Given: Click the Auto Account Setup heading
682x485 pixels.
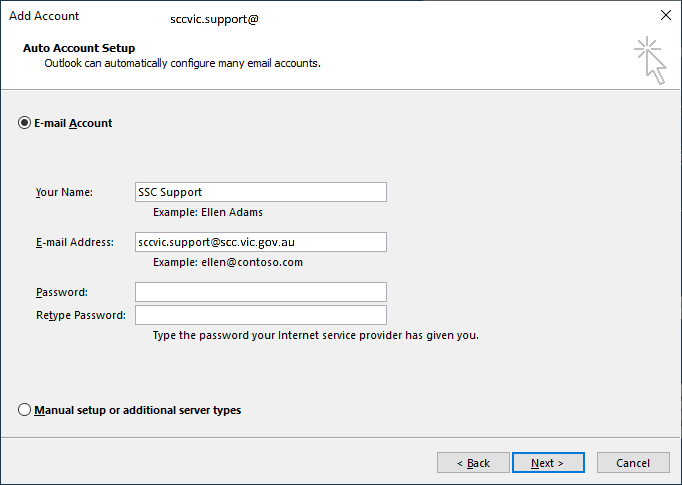Looking at the screenshot, I should point(78,48).
